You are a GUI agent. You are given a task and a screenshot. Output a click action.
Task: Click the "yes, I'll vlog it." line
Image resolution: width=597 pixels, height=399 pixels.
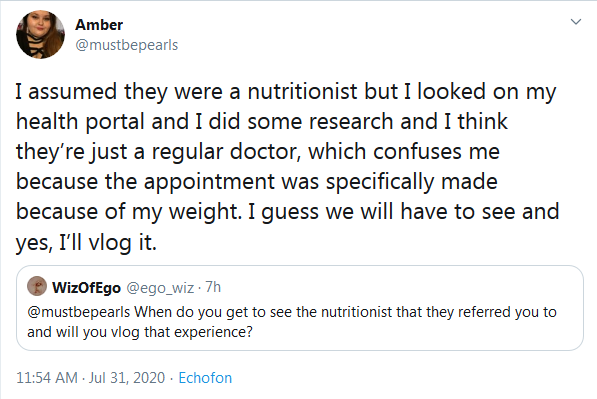(86, 242)
